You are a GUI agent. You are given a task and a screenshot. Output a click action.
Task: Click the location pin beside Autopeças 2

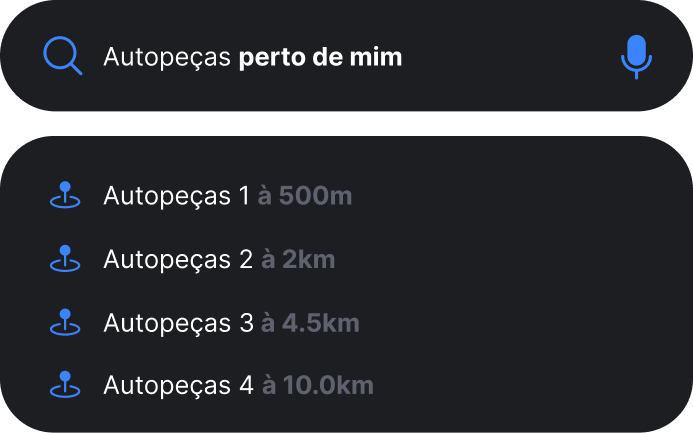[65, 260]
